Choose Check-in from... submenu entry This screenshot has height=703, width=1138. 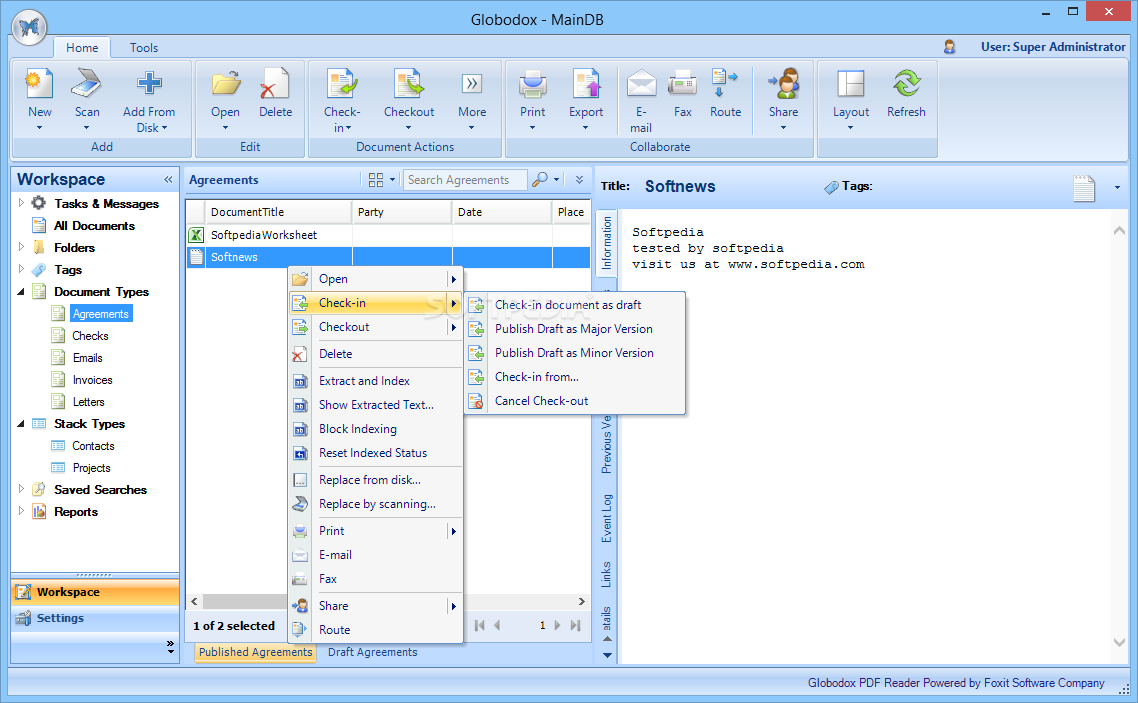tap(575, 377)
